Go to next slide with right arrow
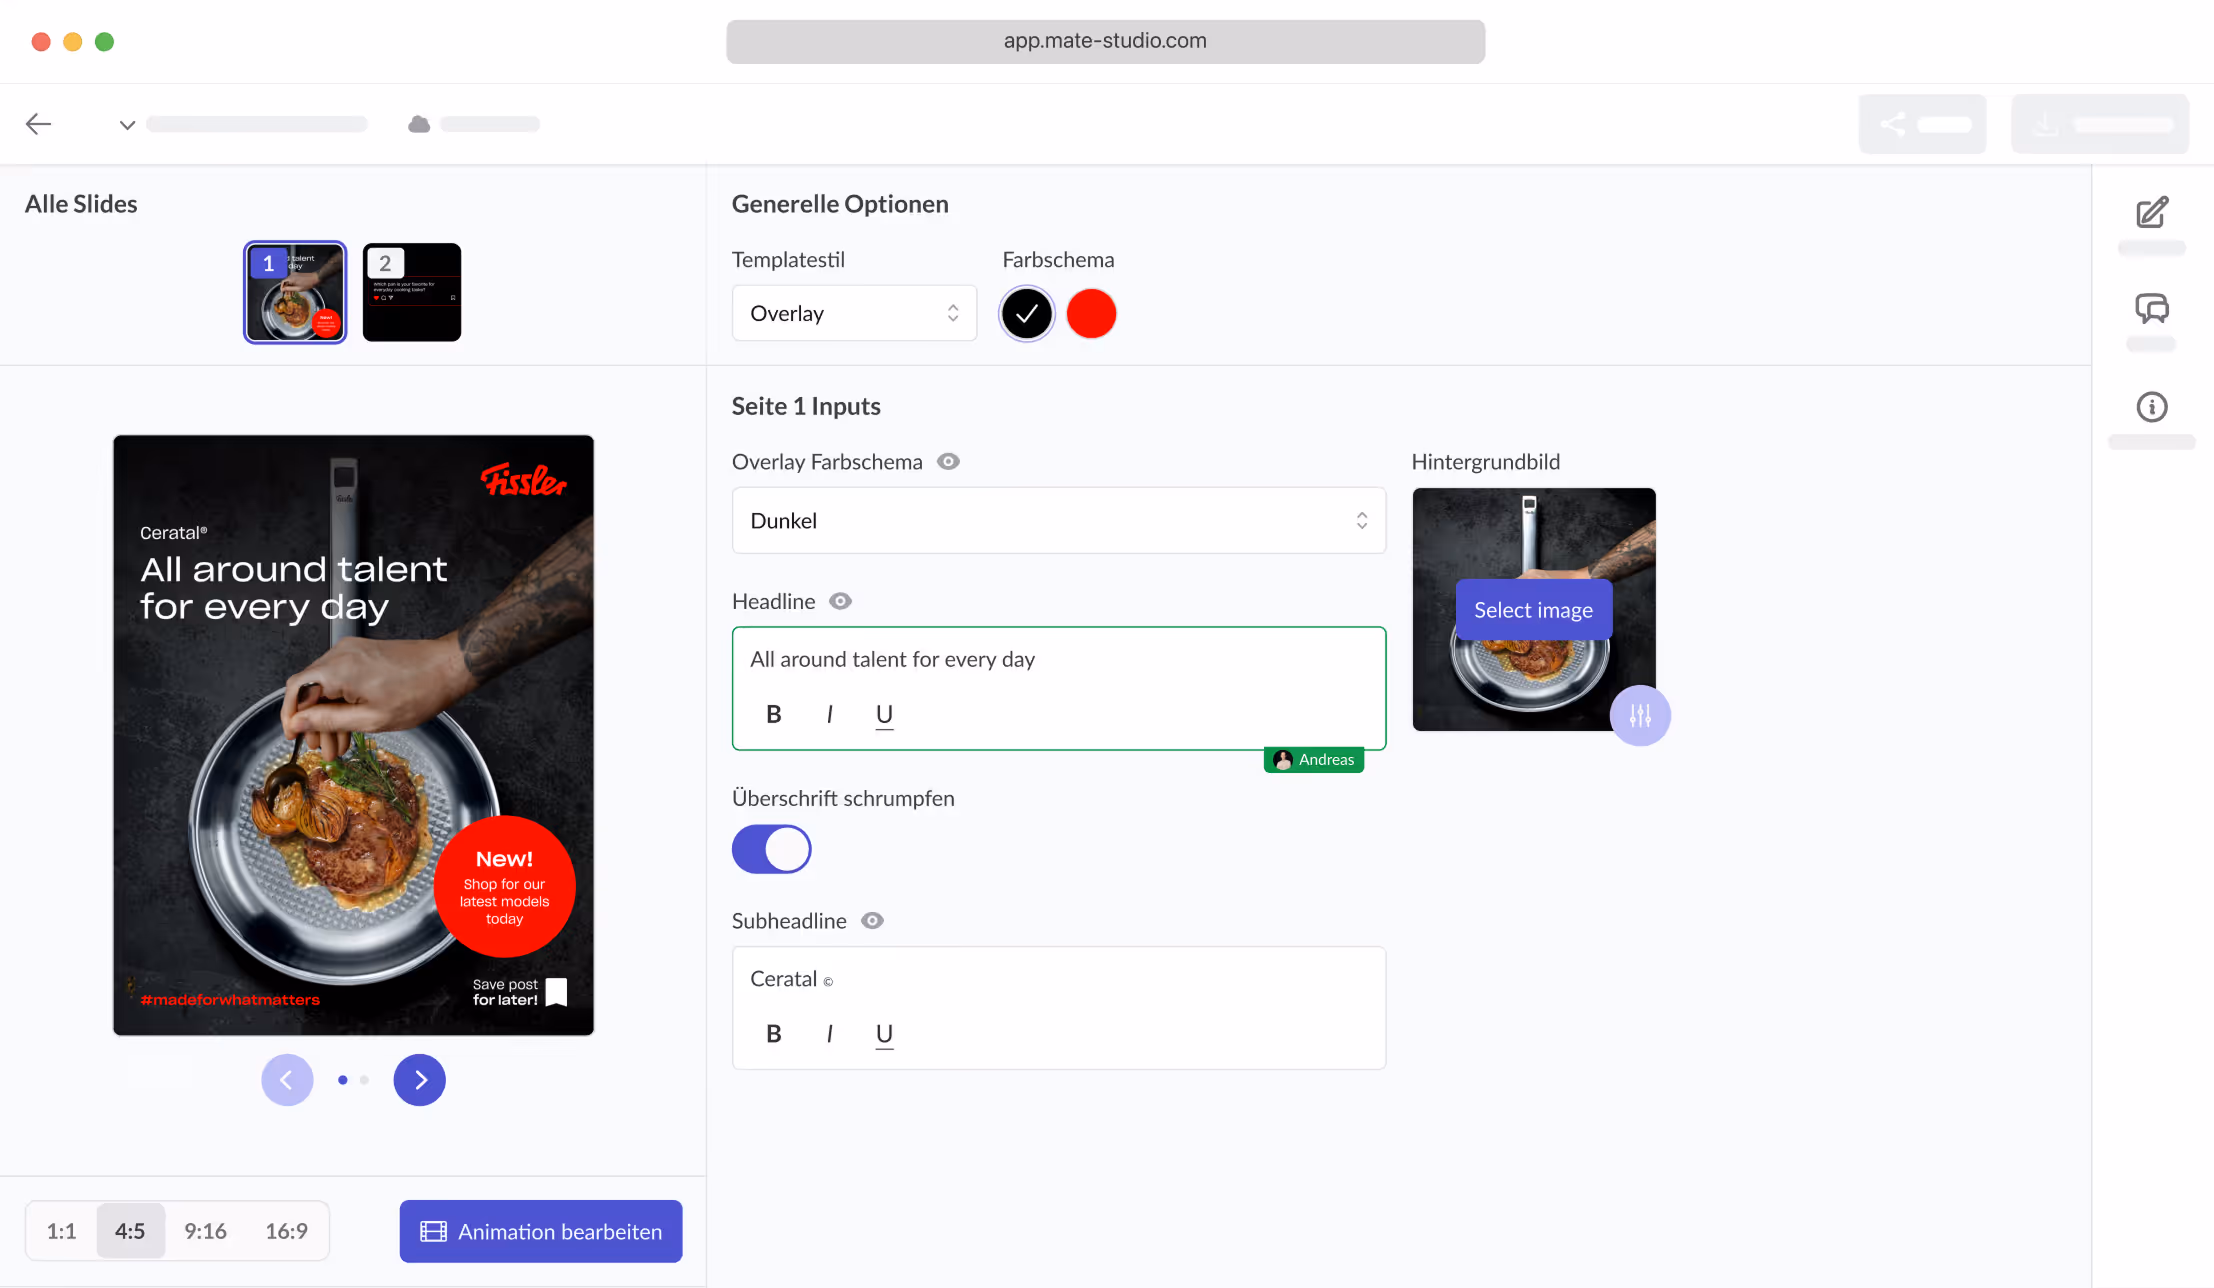 pyautogui.click(x=420, y=1080)
